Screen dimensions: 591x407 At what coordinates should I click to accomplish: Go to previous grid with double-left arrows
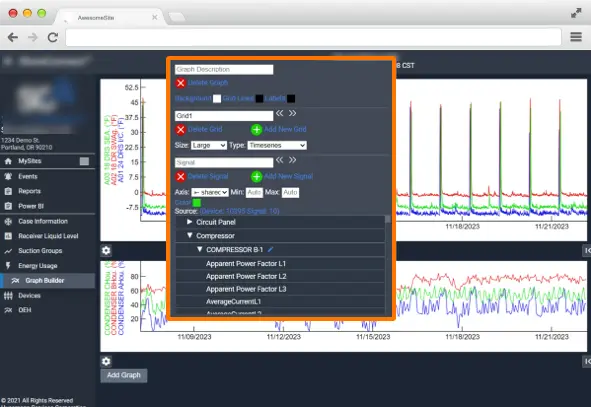pyautogui.click(x=279, y=113)
